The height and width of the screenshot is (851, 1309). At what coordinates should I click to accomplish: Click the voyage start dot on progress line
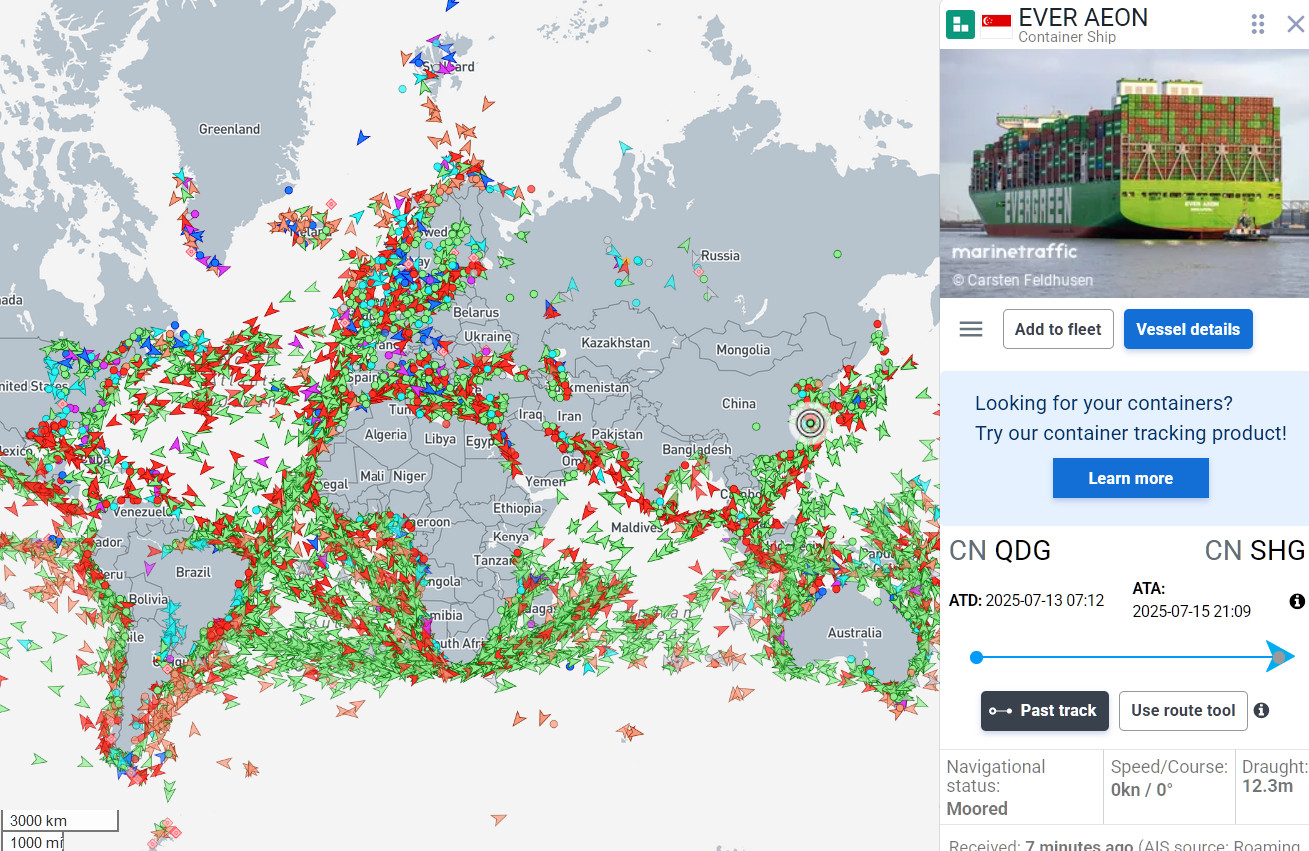click(977, 657)
